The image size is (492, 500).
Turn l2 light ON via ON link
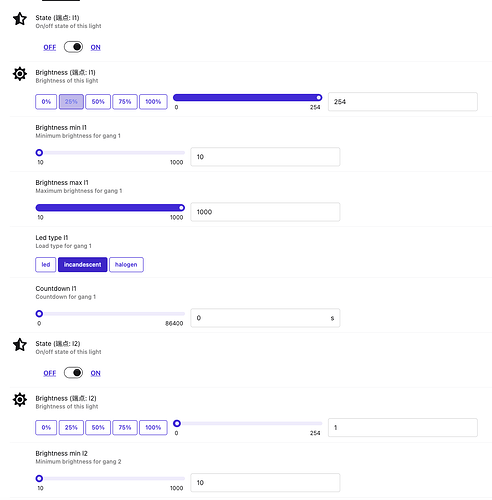pyautogui.click(x=96, y=373)
